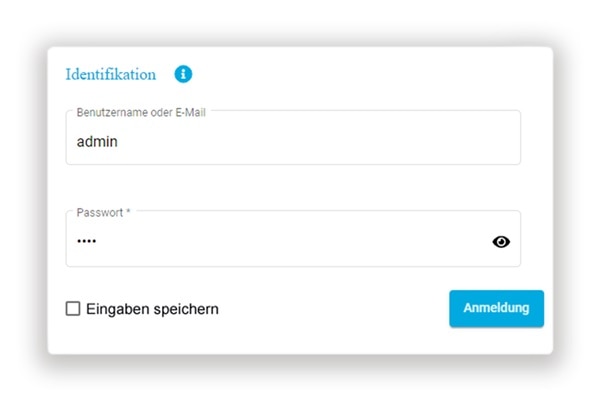
Task: Click the blue info icon beside Identifikation
Action: click(183, 74)
